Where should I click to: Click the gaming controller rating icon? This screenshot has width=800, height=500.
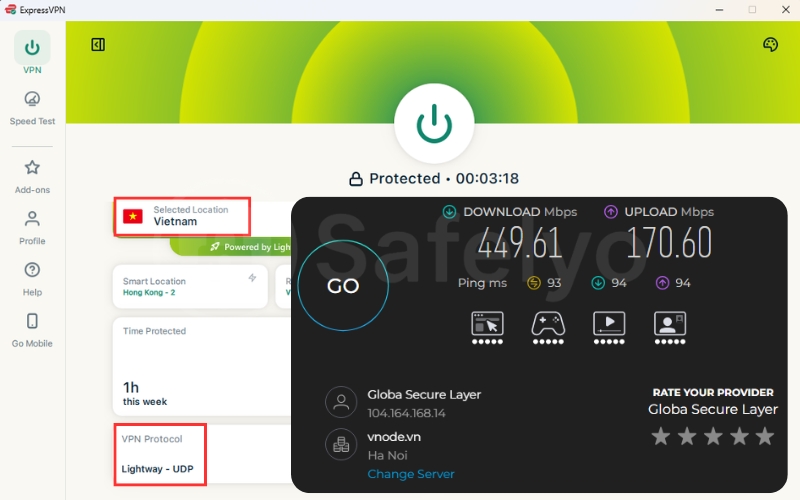pos(548,328)
